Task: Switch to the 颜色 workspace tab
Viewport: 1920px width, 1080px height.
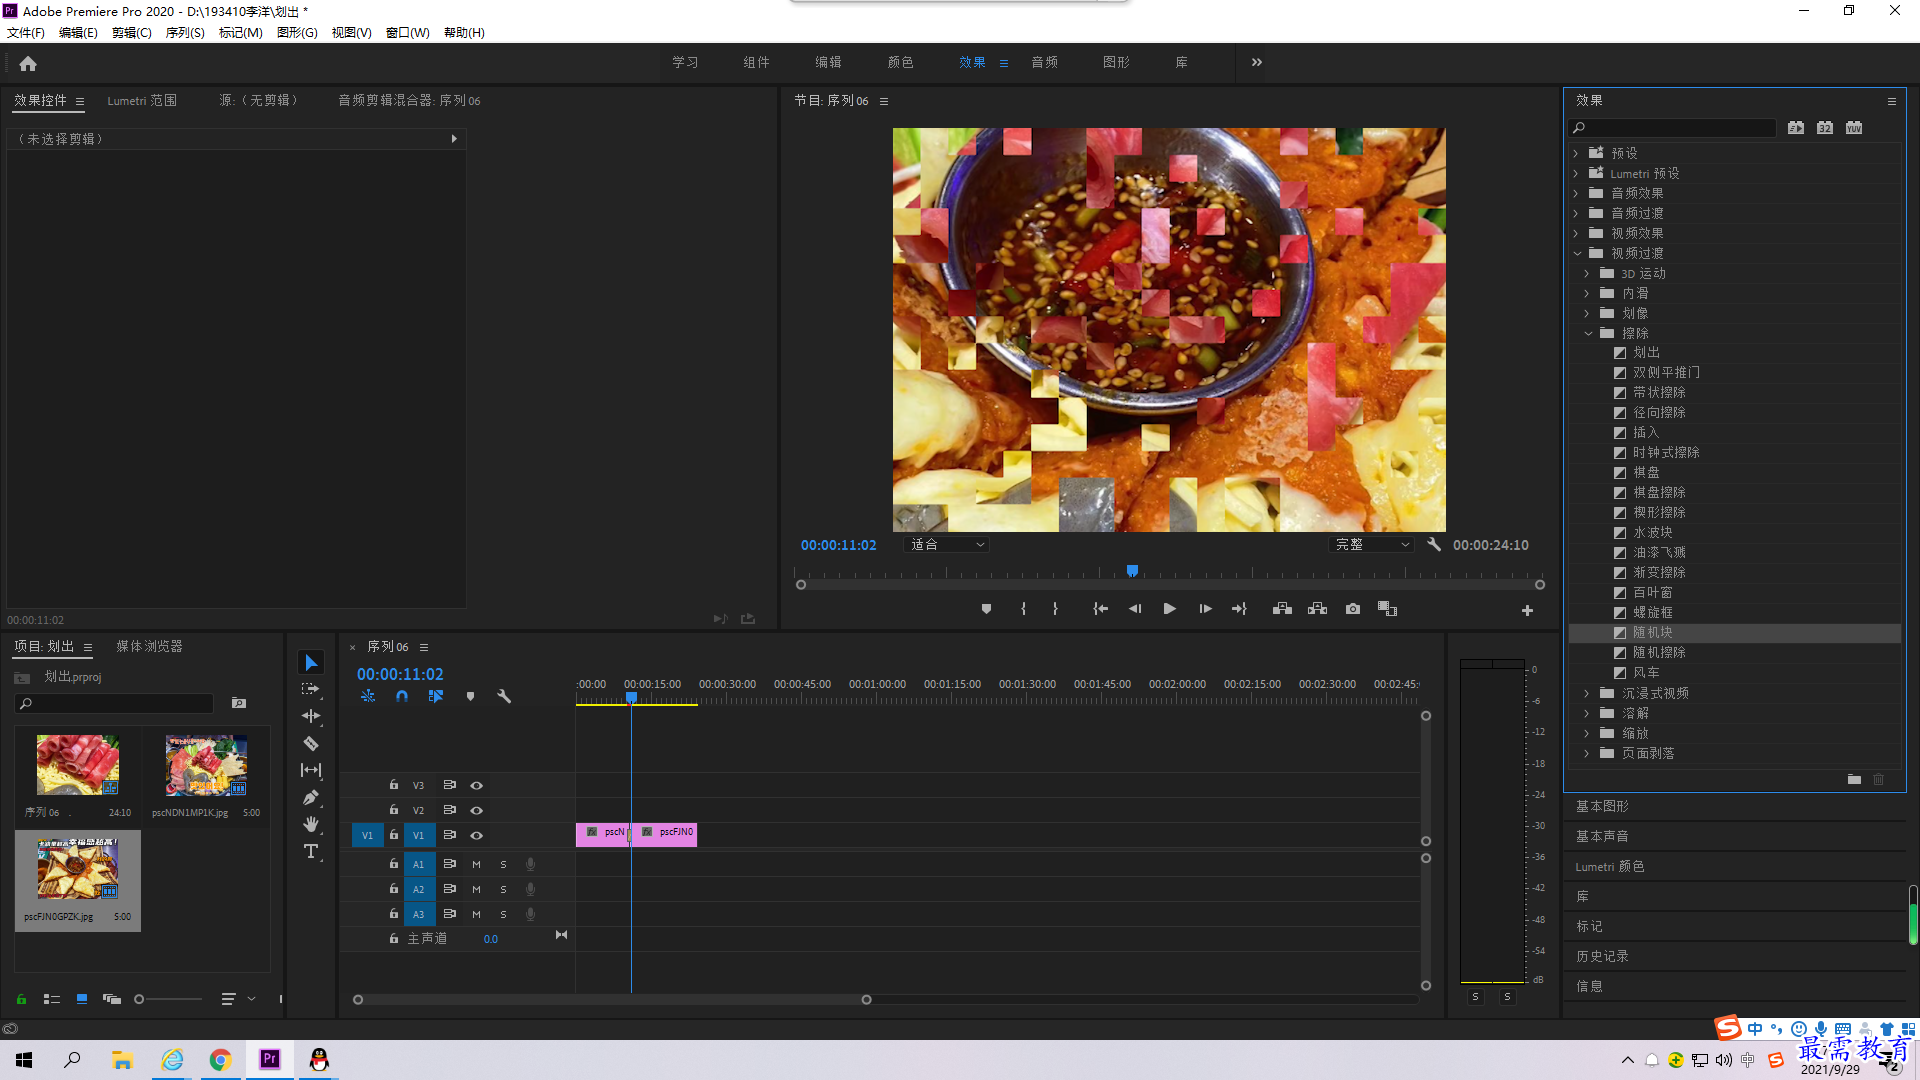Action: 900,62
